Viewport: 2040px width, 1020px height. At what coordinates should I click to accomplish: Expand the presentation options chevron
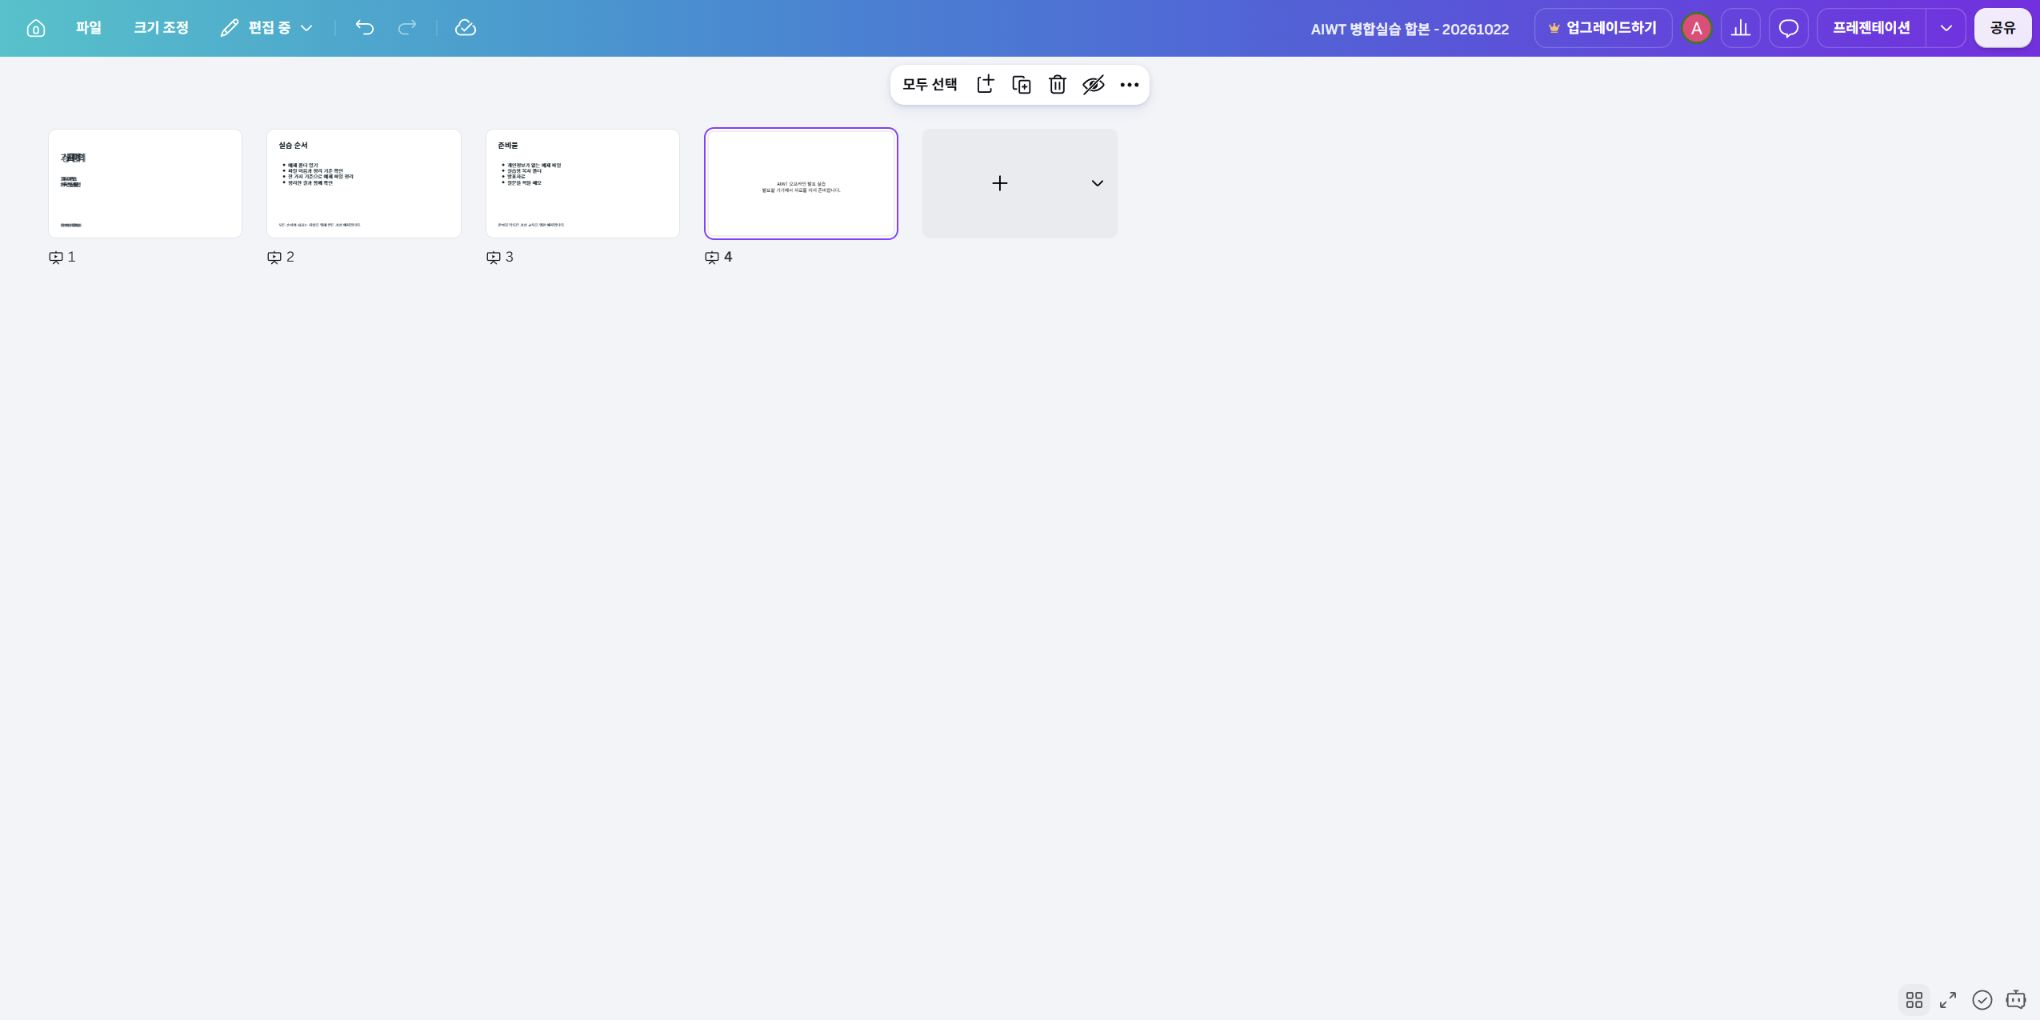(x=1946, y=28)
